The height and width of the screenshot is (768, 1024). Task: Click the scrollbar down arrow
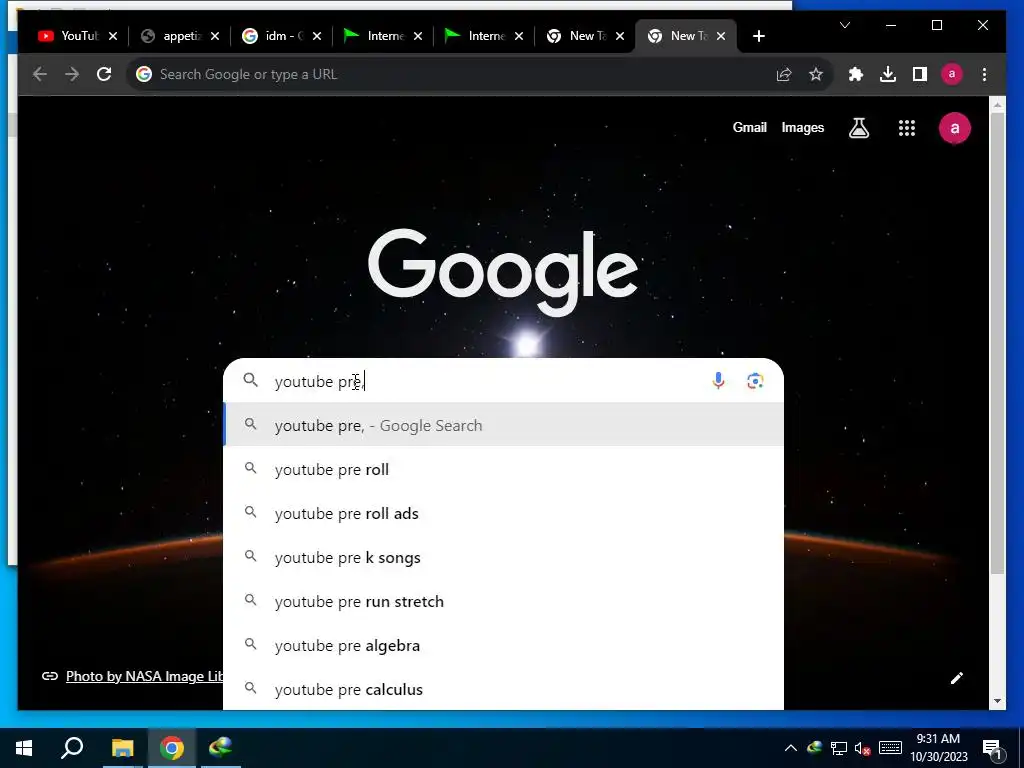pos(997,701)
